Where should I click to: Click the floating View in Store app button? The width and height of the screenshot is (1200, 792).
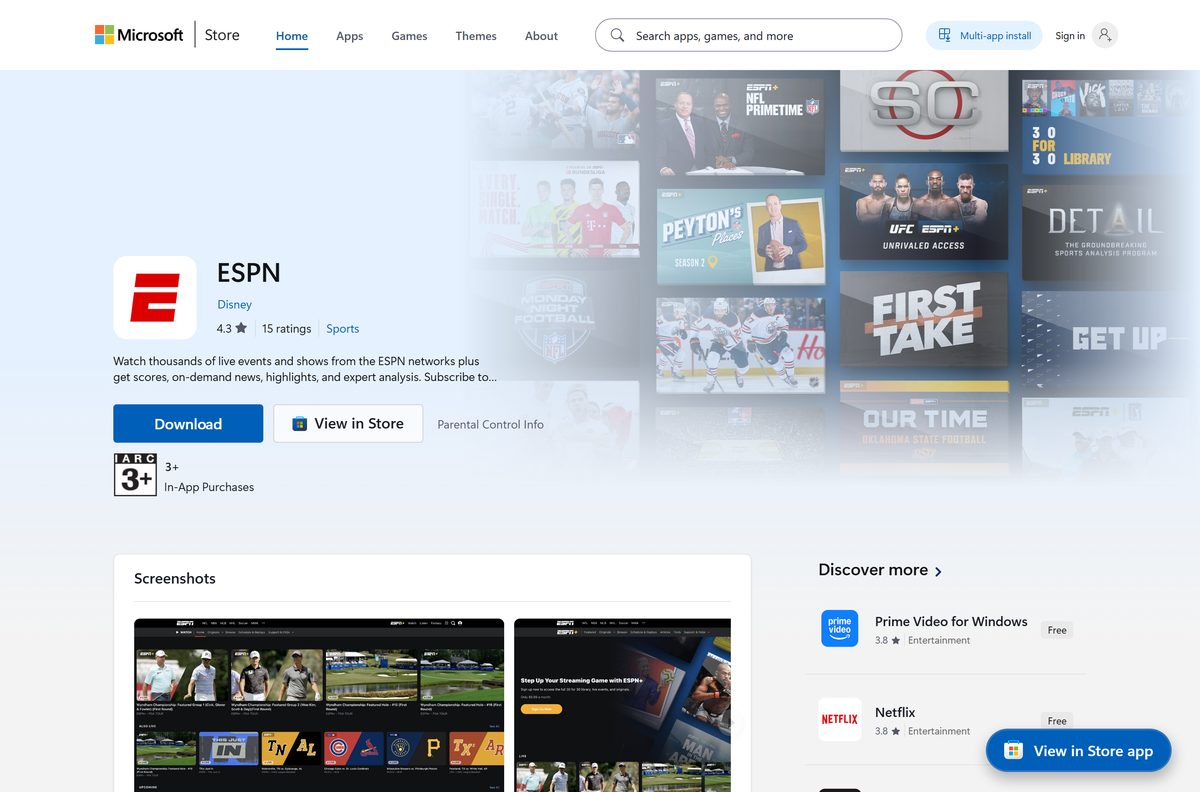[x=1078, y=751]
